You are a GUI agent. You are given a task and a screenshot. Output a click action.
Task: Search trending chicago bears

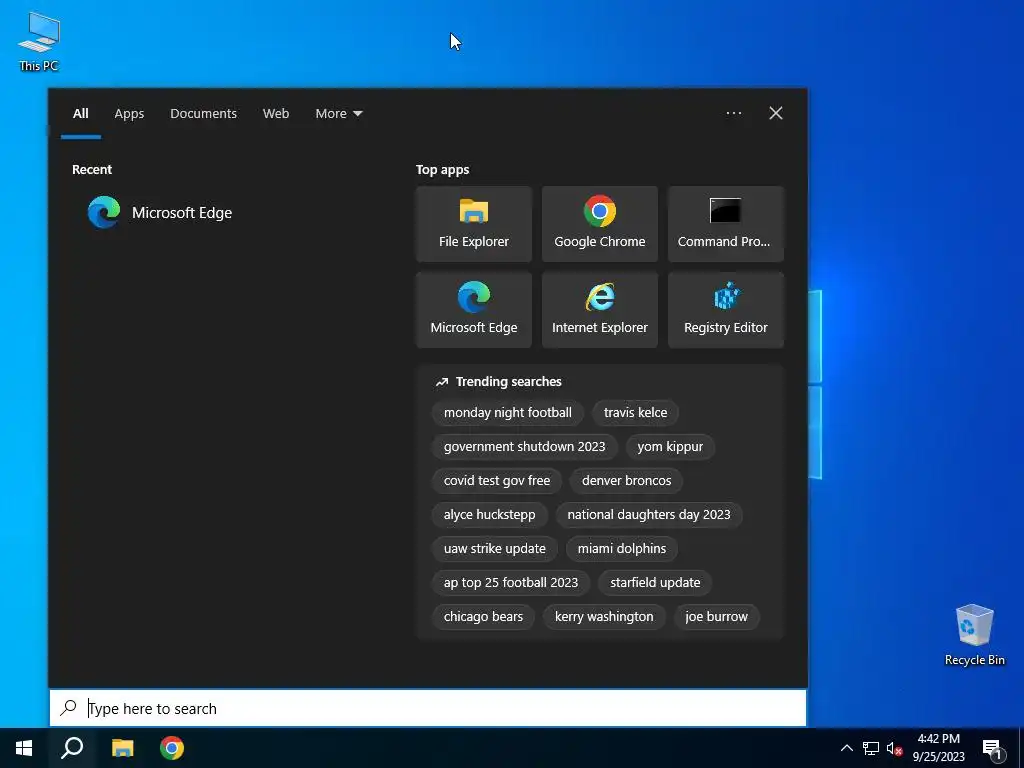pos(483,616)
